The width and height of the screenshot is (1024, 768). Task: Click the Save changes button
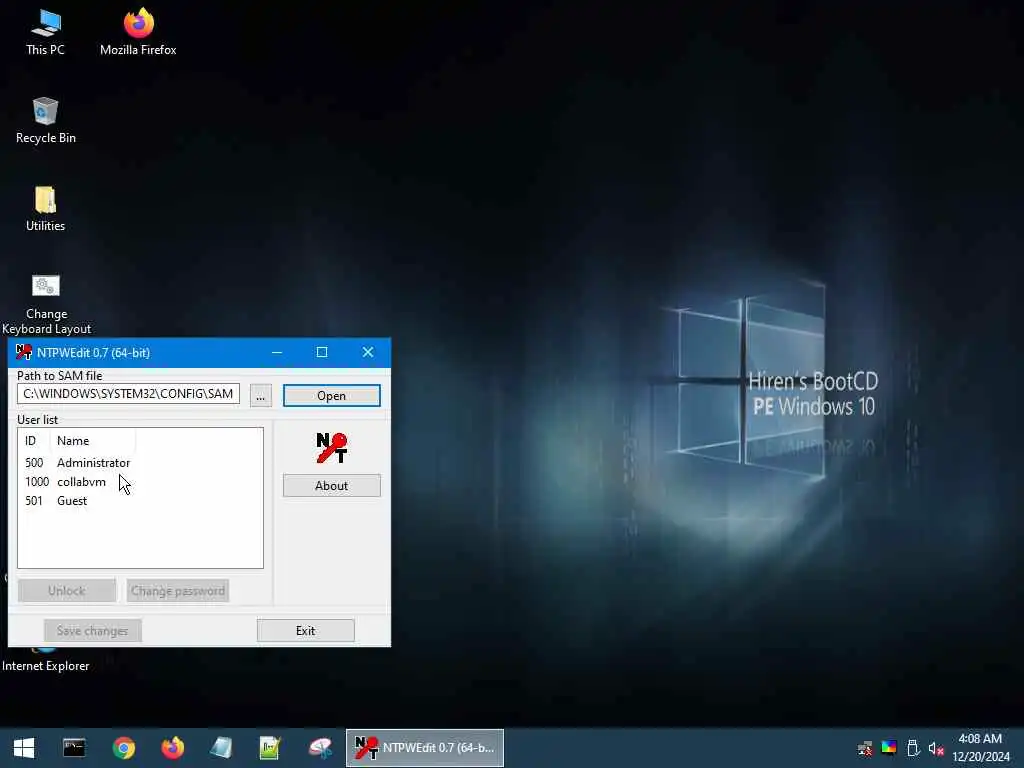click(x=93, y=631)
